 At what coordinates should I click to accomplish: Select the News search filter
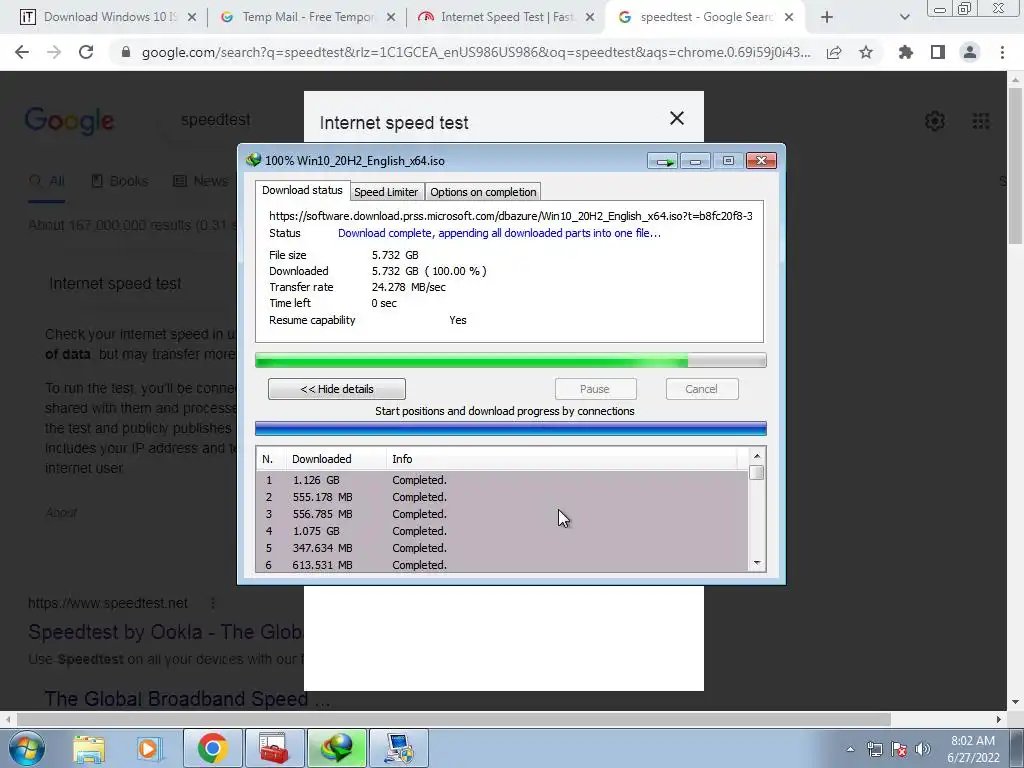200,181
